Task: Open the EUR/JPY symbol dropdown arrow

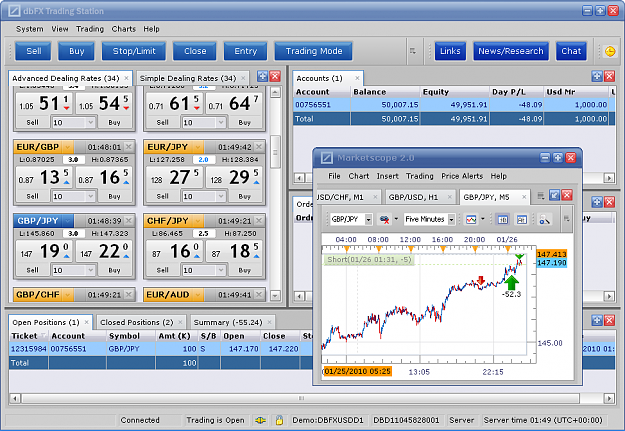Action: (197, 147)
